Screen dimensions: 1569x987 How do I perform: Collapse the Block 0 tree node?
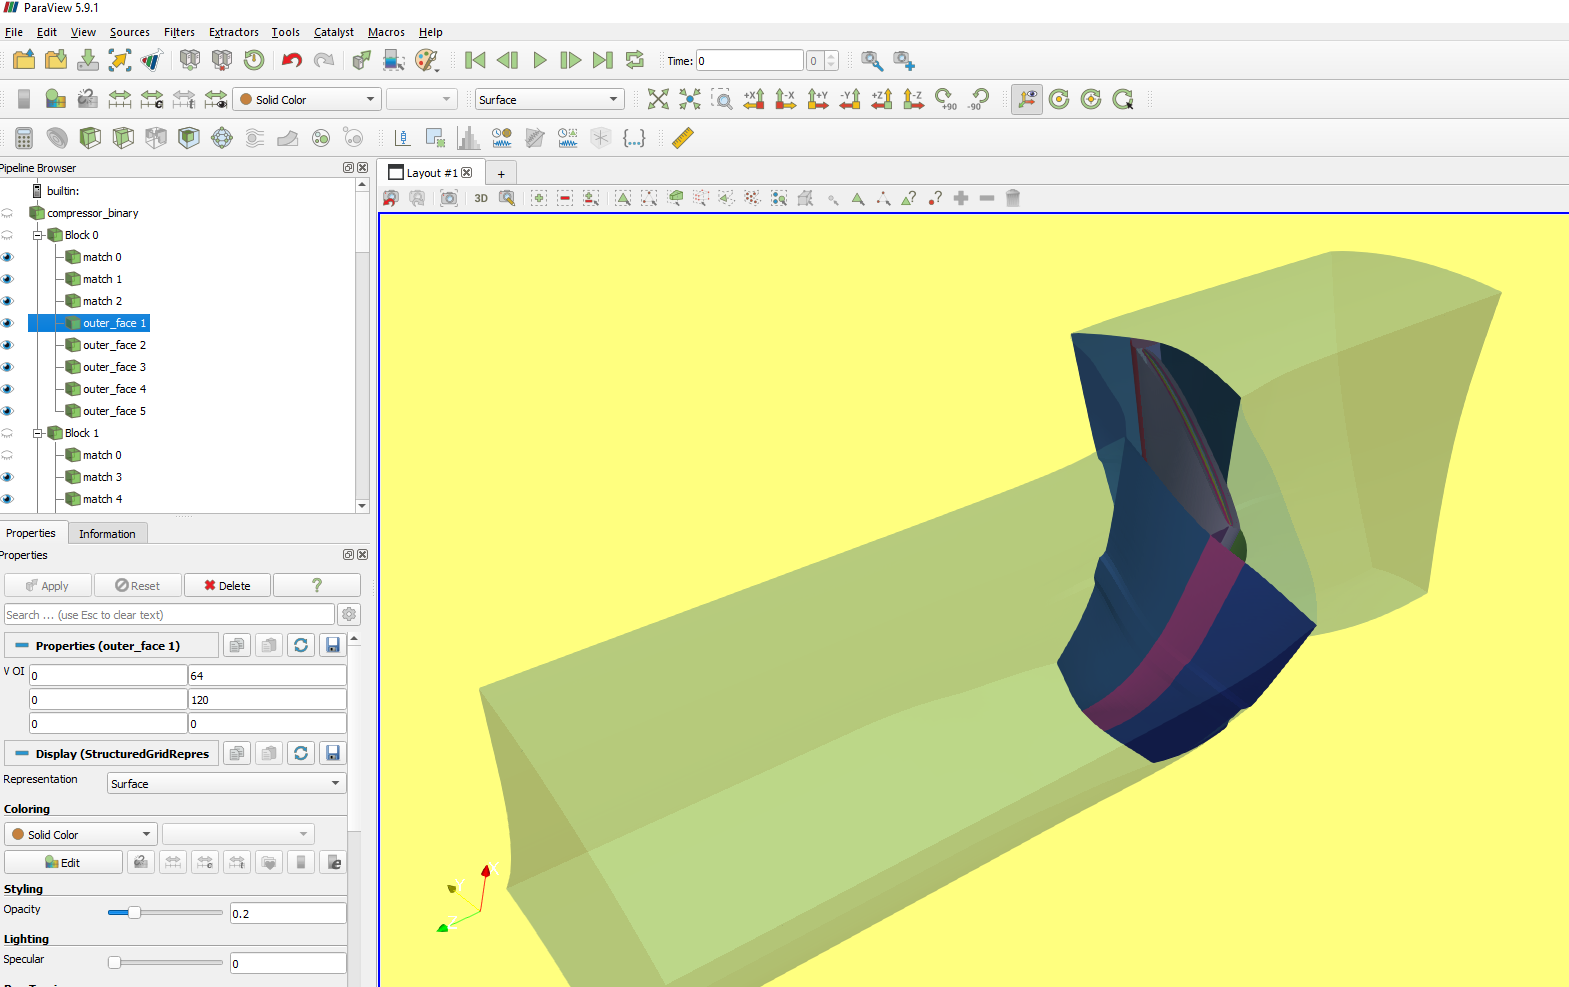tap(38, 235)
